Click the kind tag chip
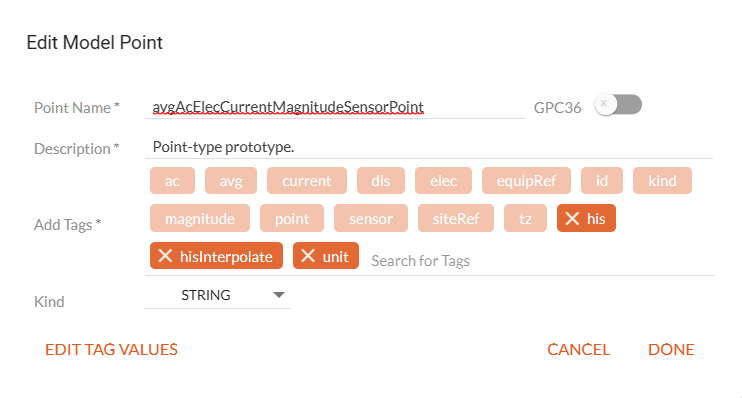 point(662,180)
